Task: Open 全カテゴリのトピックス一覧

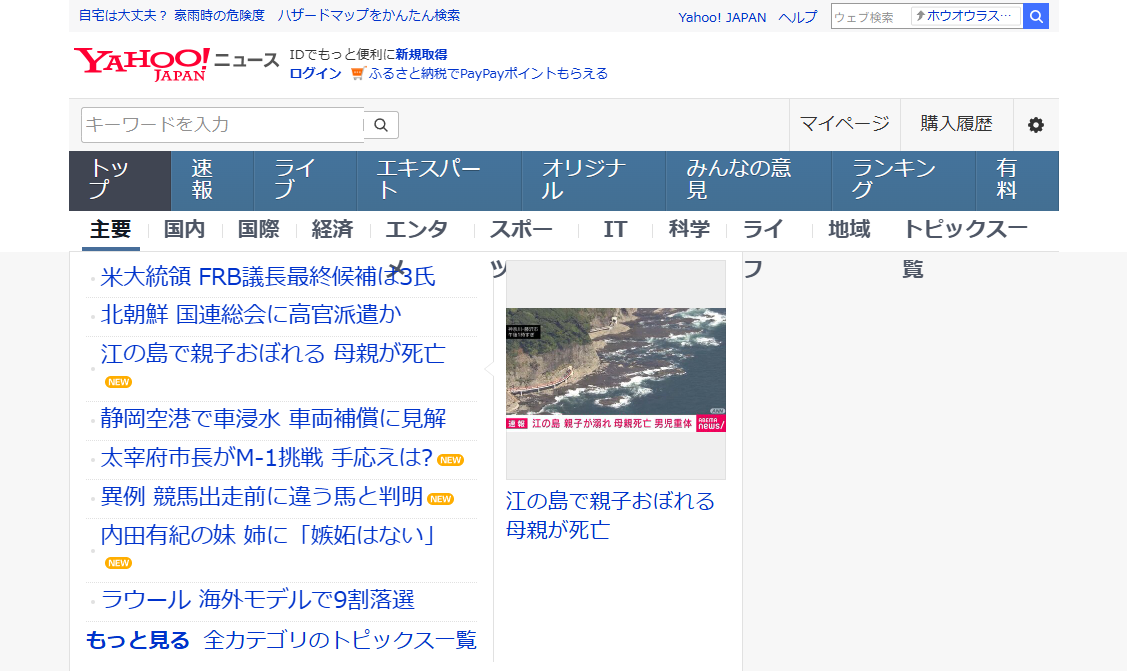Action: (338, 638)
